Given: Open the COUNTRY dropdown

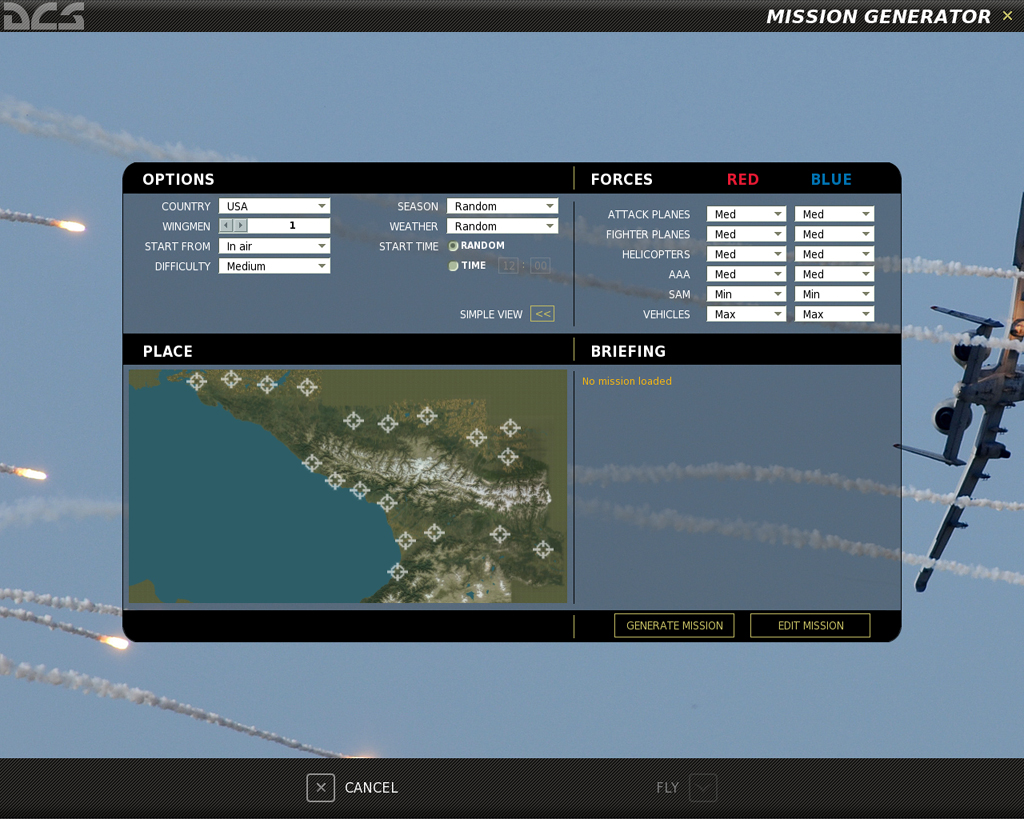Looking at the screenshot, I should (322, 206).
